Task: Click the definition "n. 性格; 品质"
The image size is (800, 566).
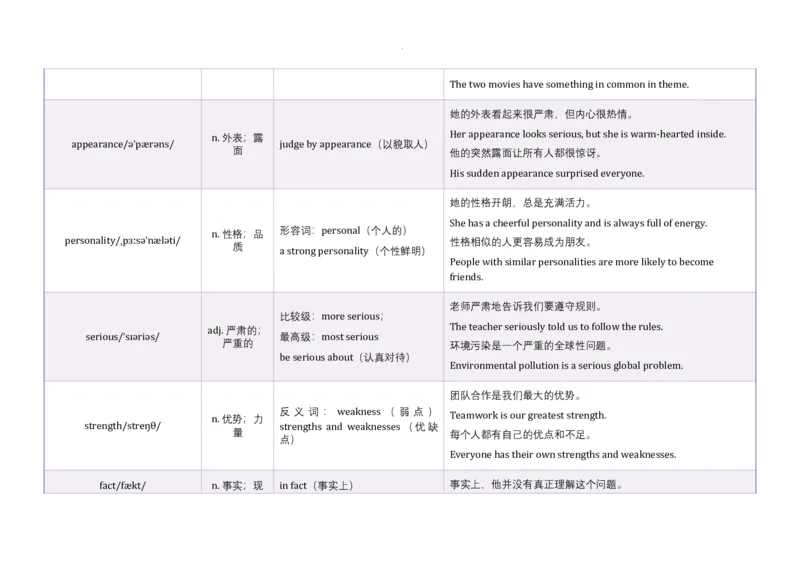Action: point(237,240)
